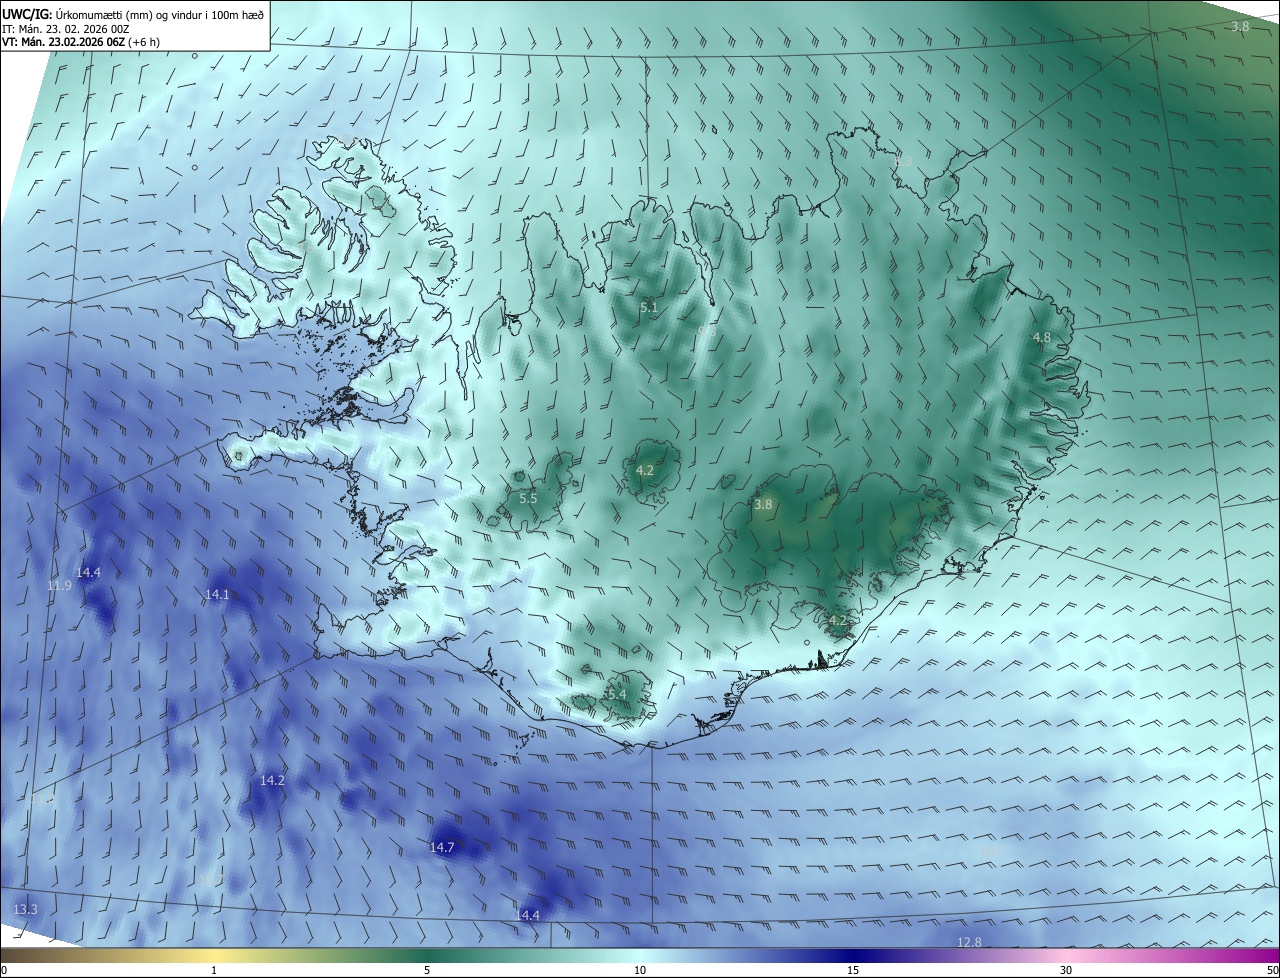Click the 5.5 value on western glacier

click(528, 498)
